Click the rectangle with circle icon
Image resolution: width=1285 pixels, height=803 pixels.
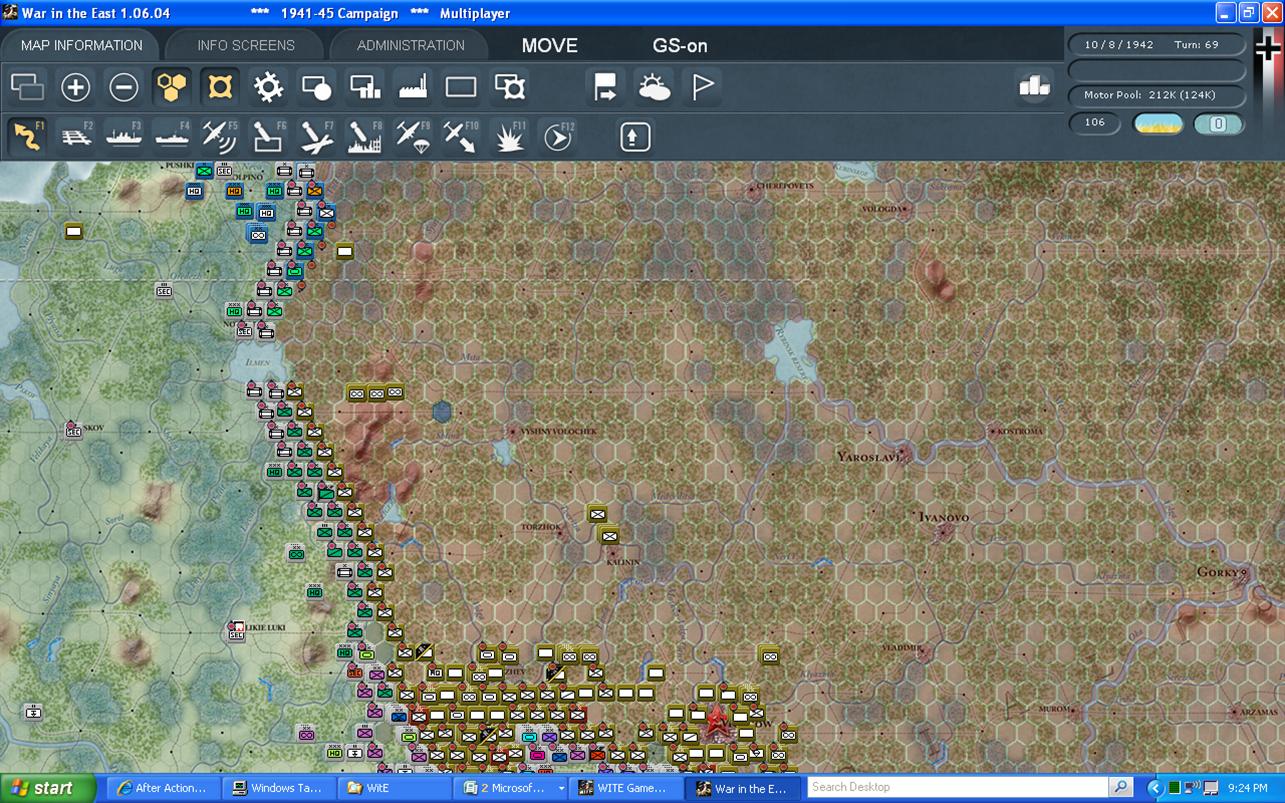coord(316,87)
